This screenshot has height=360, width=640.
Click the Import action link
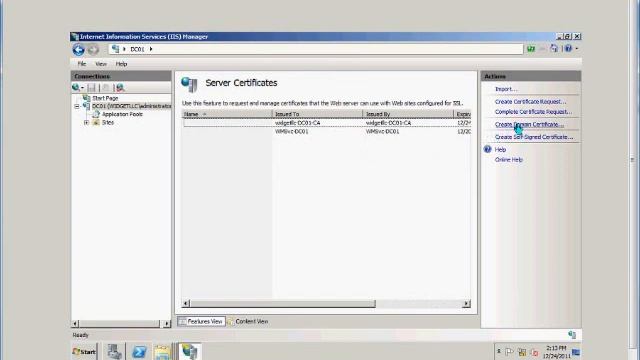click(506, 89)
